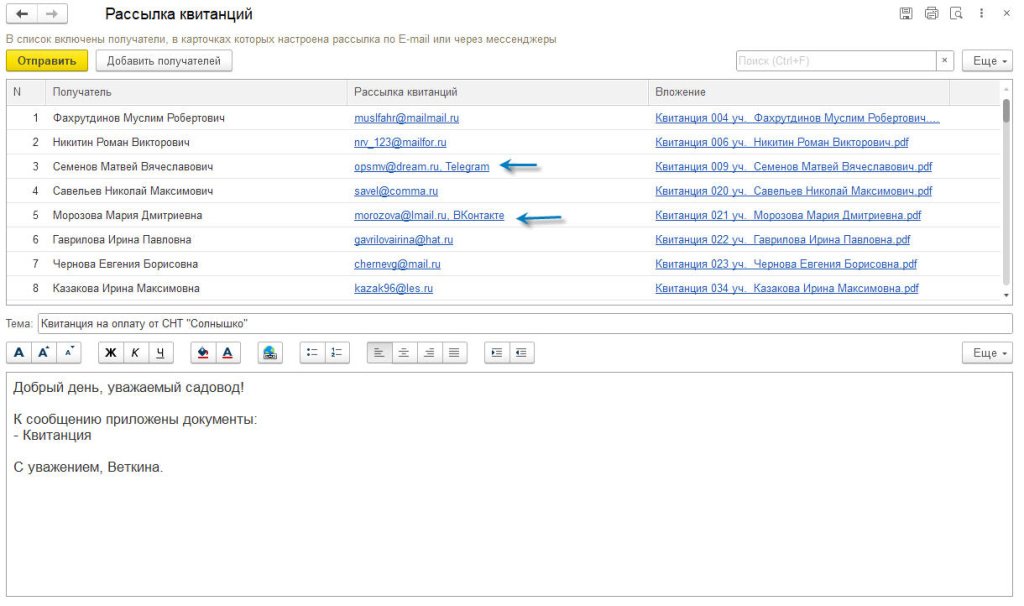Open the top Еще dropdown next to search
Viewport: 1024px width, 606px height.
click(986, 62)
